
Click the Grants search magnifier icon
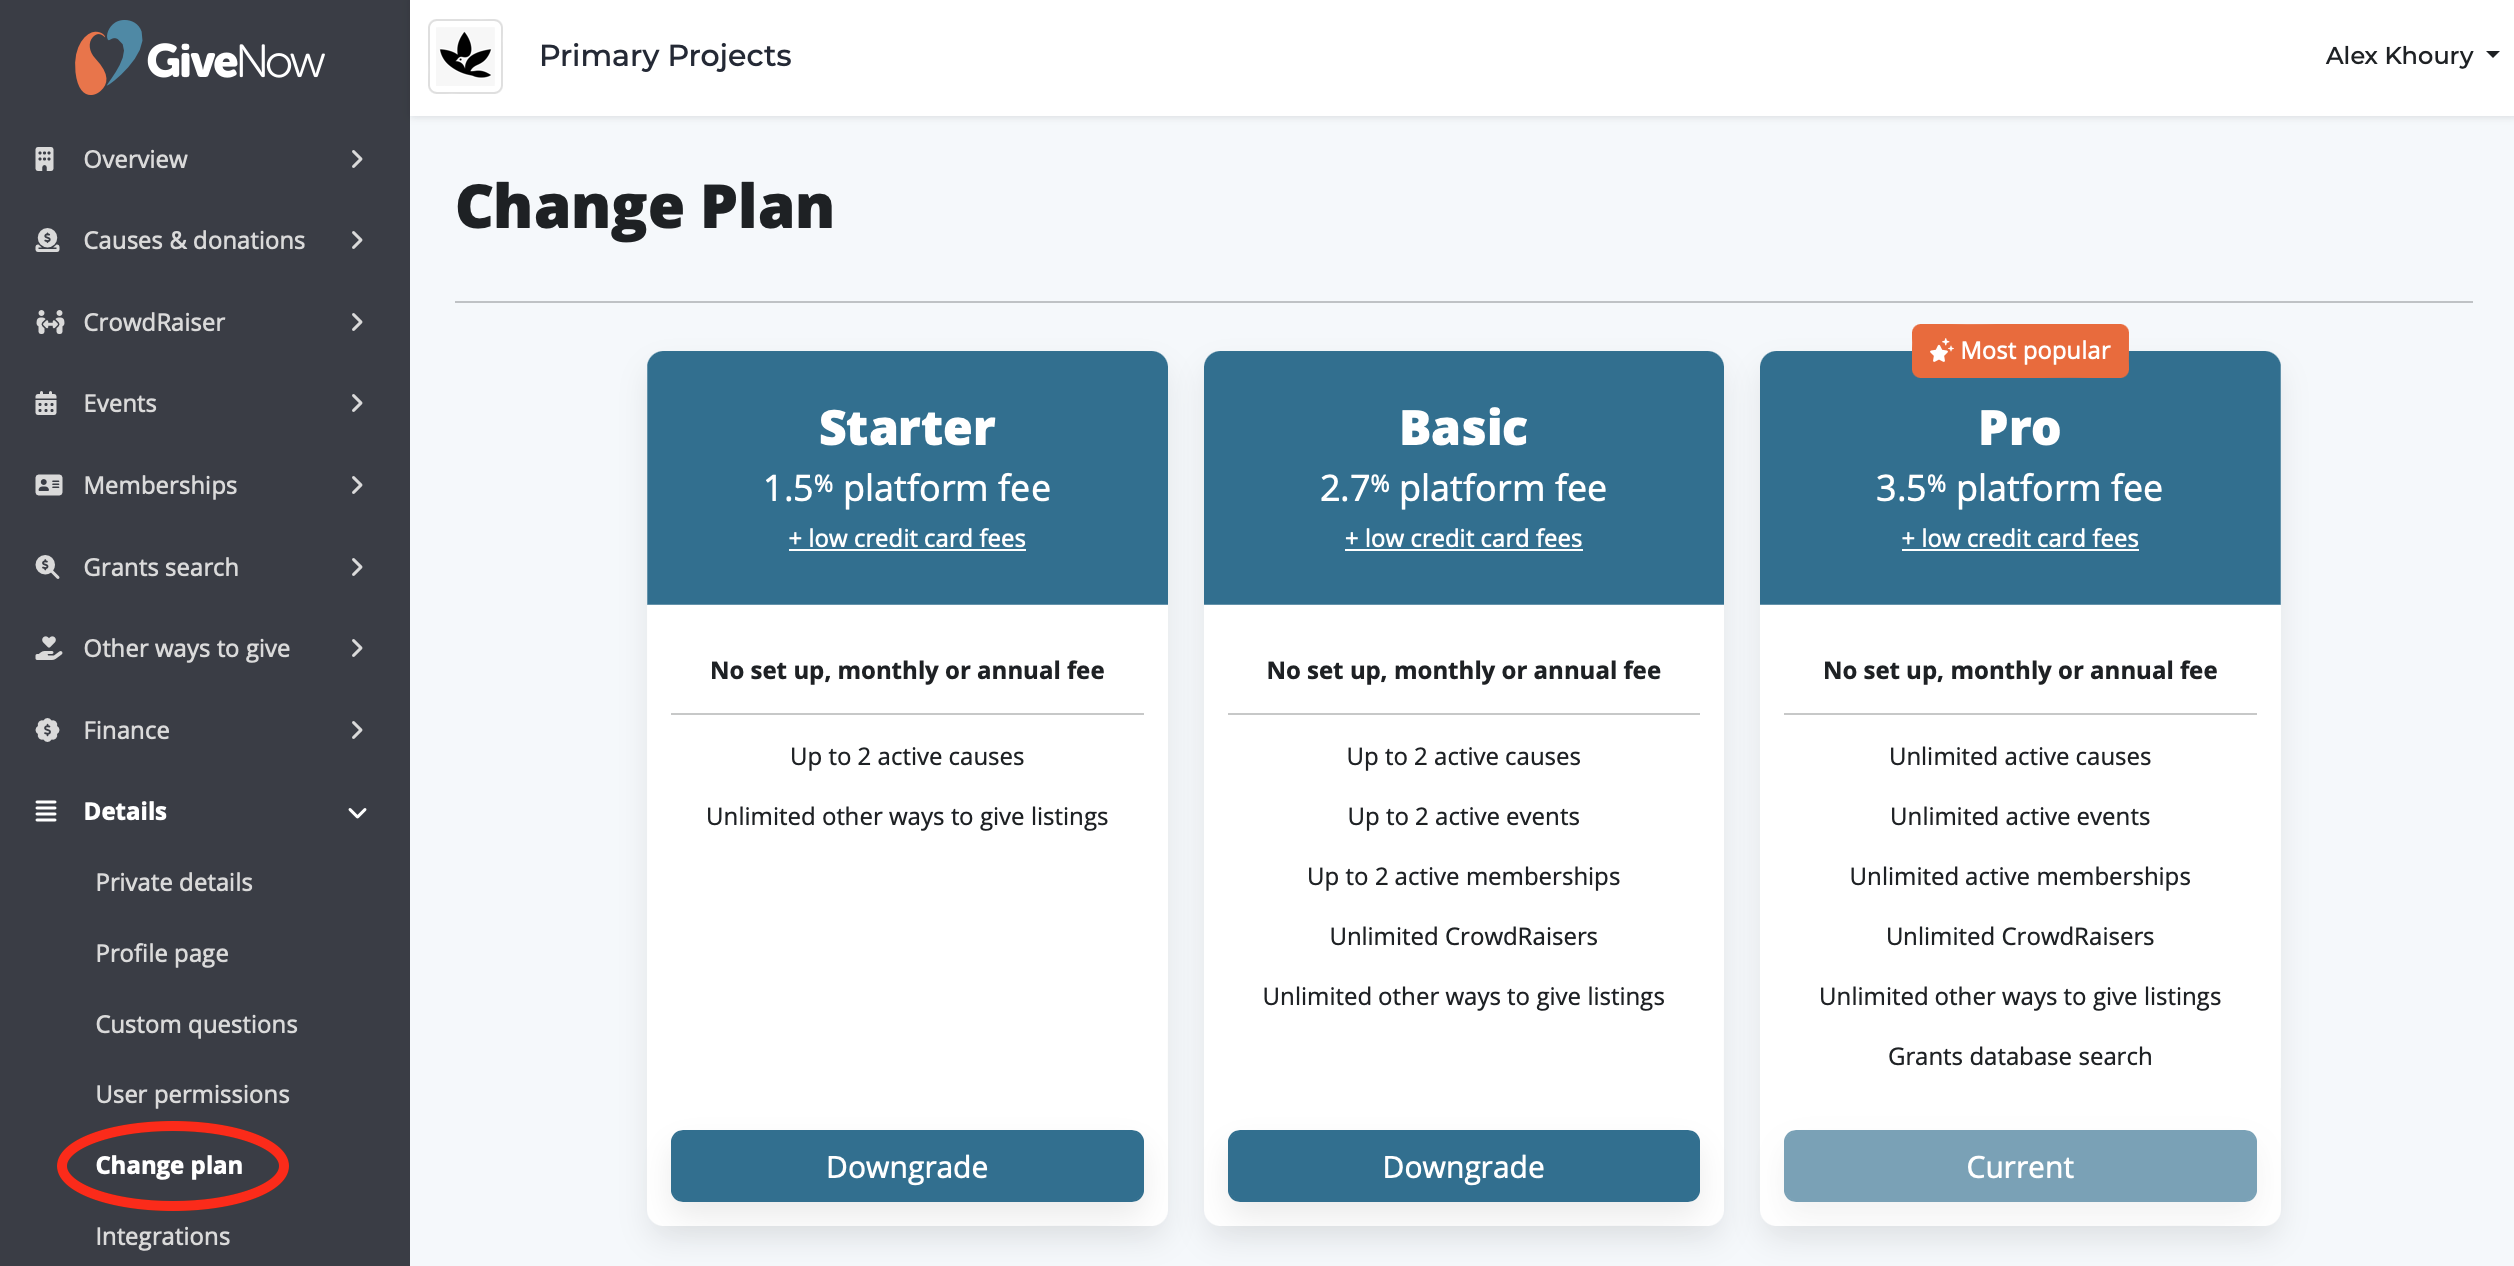pos(47,567)
